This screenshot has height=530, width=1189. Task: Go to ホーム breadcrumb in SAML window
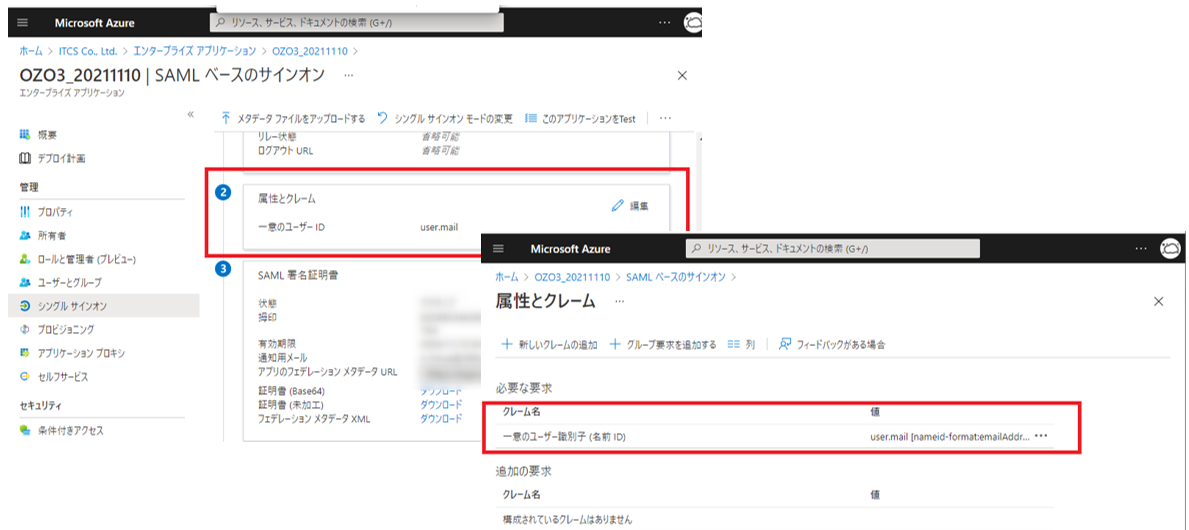click(x=30, y=52)
